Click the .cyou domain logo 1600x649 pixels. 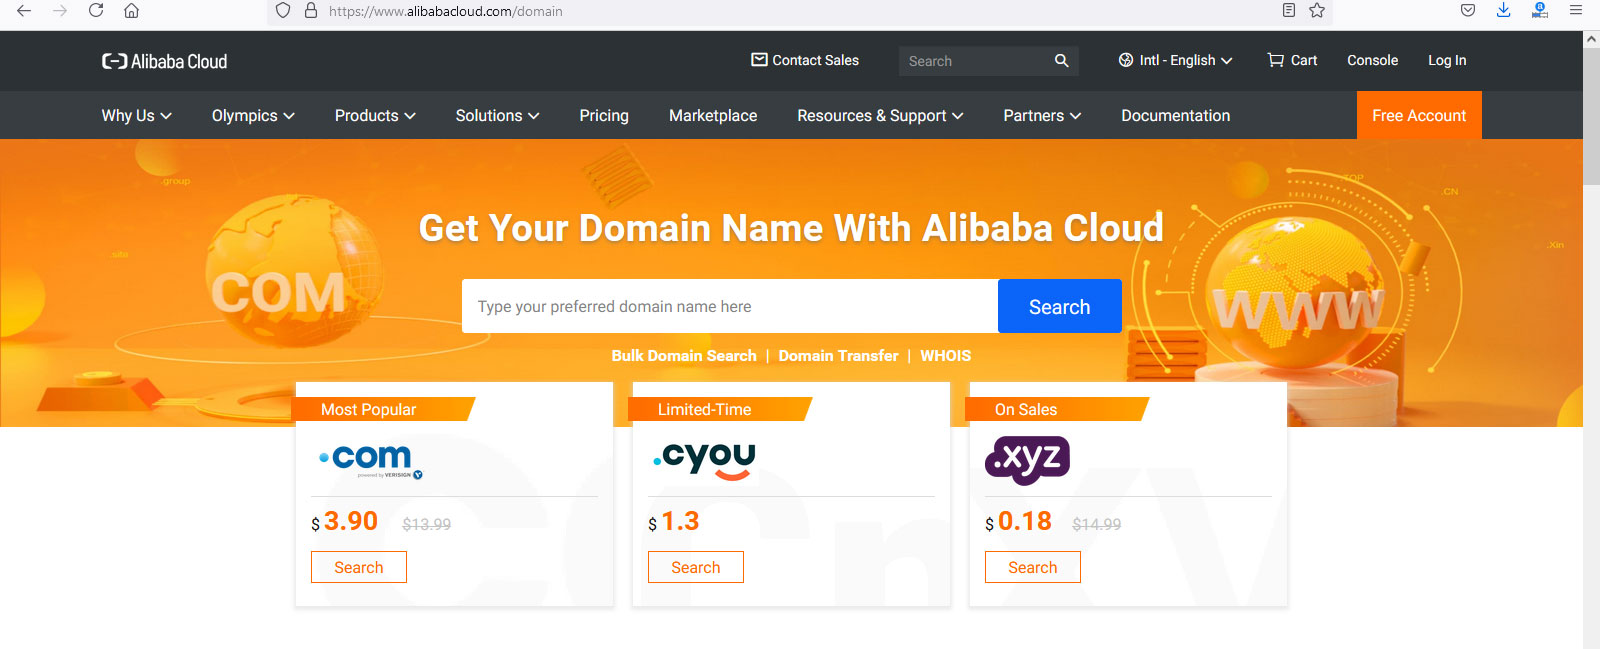click(704, 460)
